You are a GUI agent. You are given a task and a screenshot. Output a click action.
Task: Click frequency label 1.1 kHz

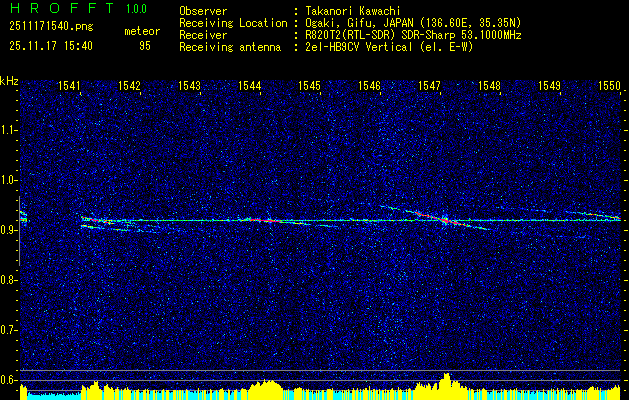click(8, 130)
